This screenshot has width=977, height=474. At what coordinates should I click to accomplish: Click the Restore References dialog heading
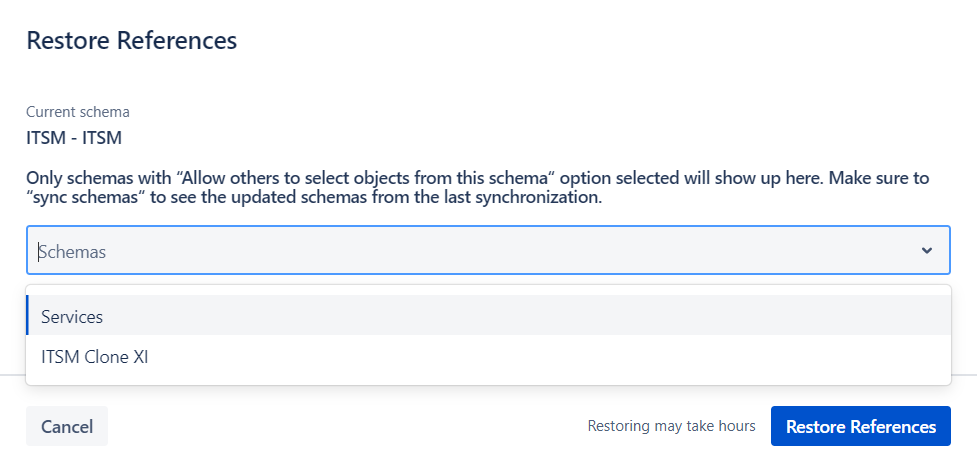[131, 40]
